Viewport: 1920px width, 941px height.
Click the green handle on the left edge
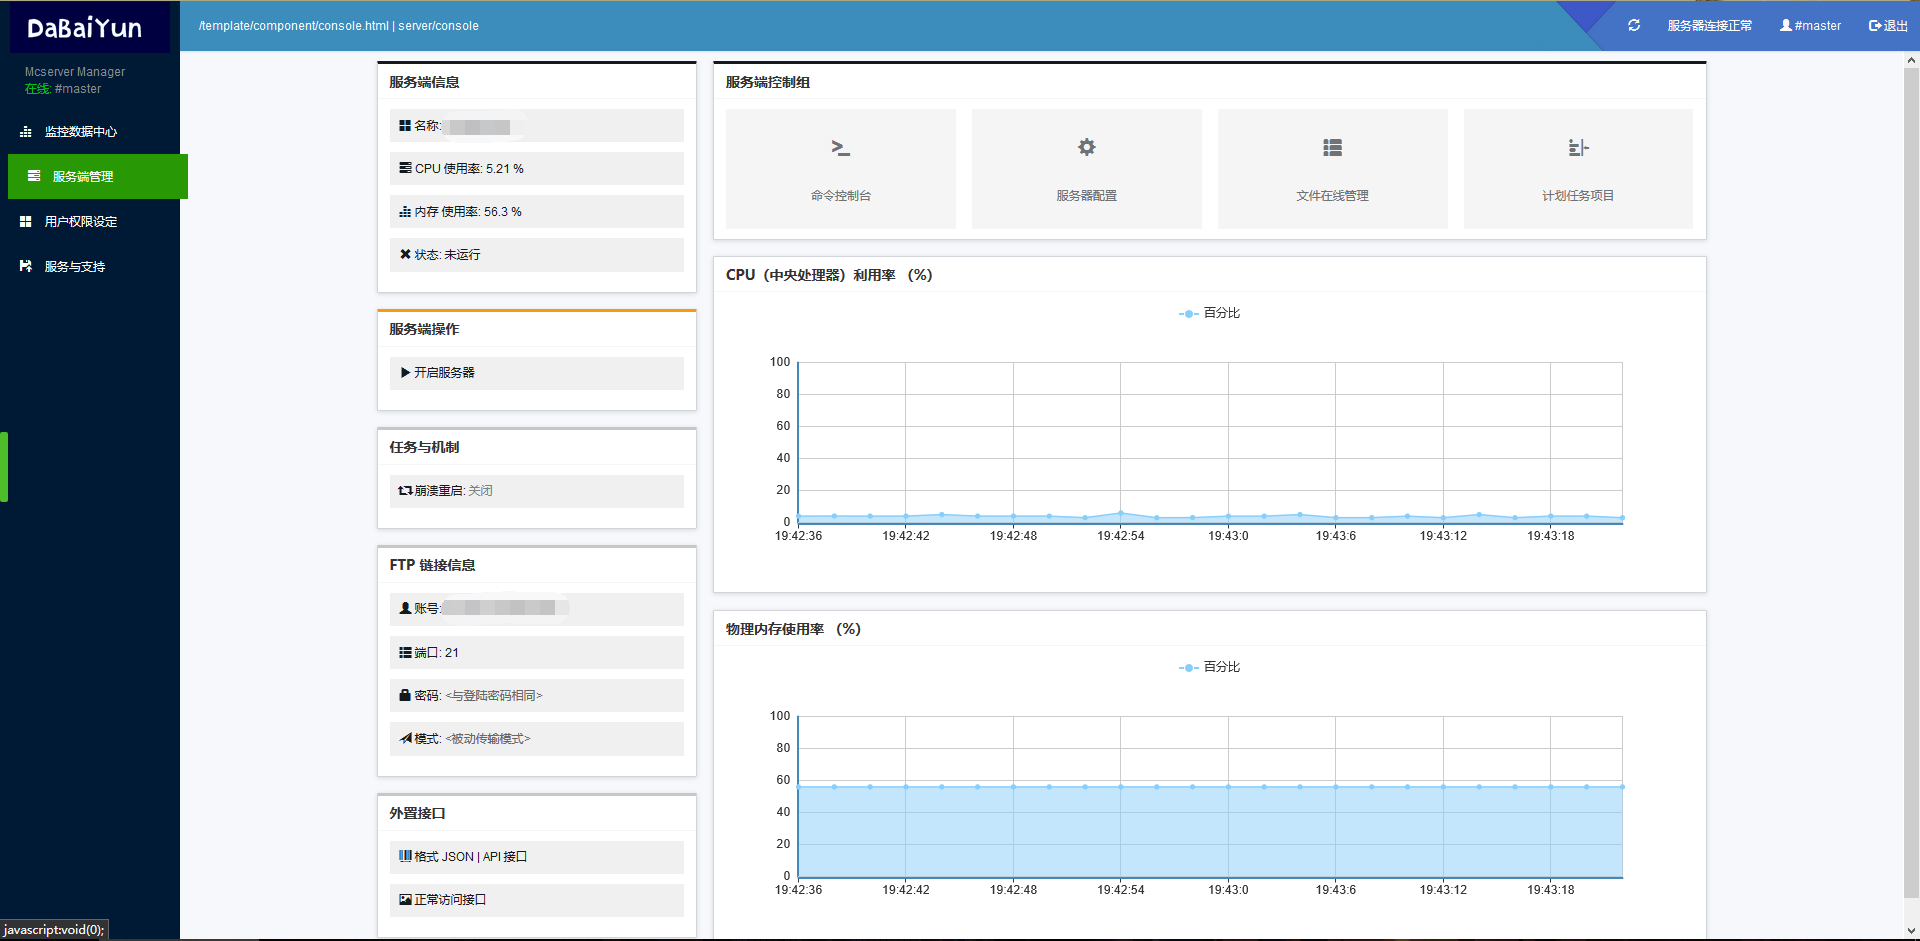(x=4, y=466)
